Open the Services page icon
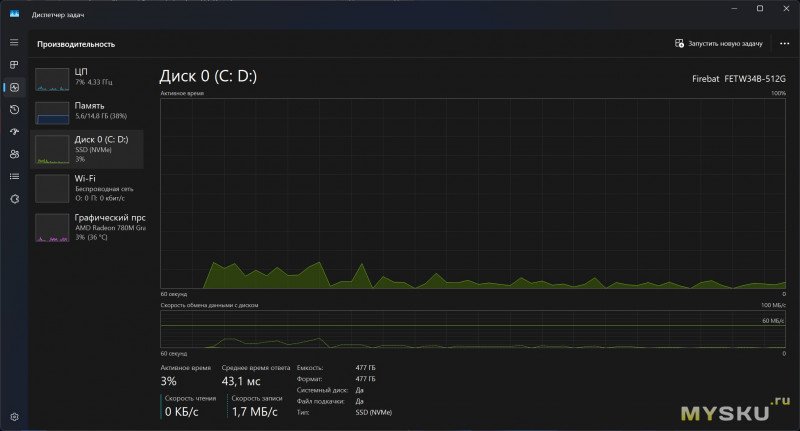The height and width of the screenshot is (431, 800). tap(14, 199)
